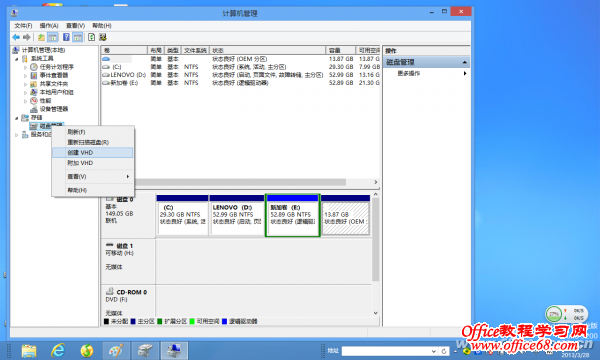The width and height of the screenshot is (600, 360).
Task: Open File Explorer from the taskbar
Action: [x=29, y=350]
